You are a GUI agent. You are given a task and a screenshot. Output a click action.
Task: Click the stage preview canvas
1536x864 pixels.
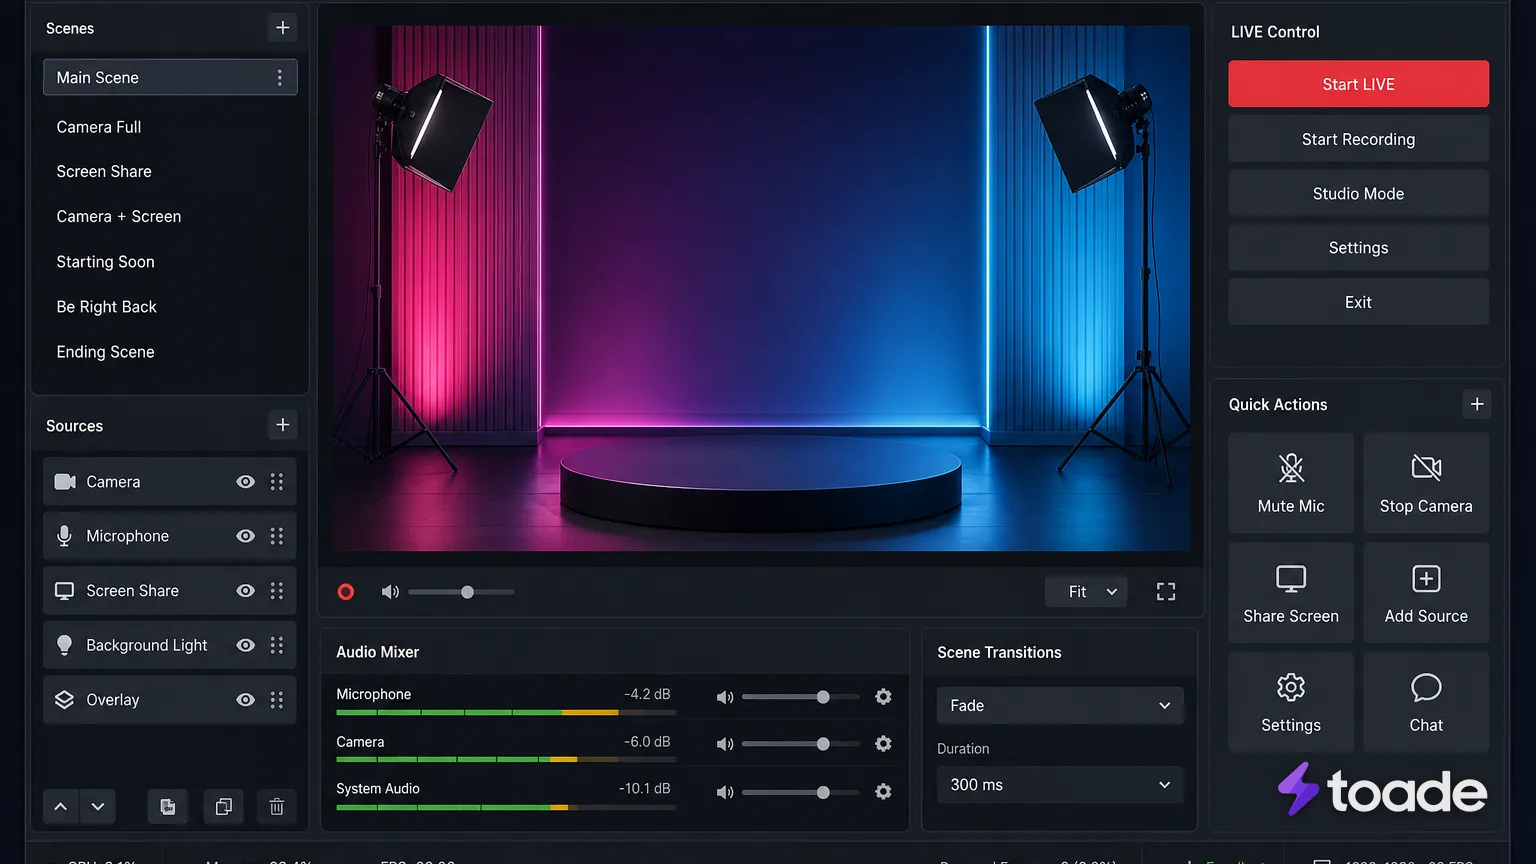click(x=762, y=288)
